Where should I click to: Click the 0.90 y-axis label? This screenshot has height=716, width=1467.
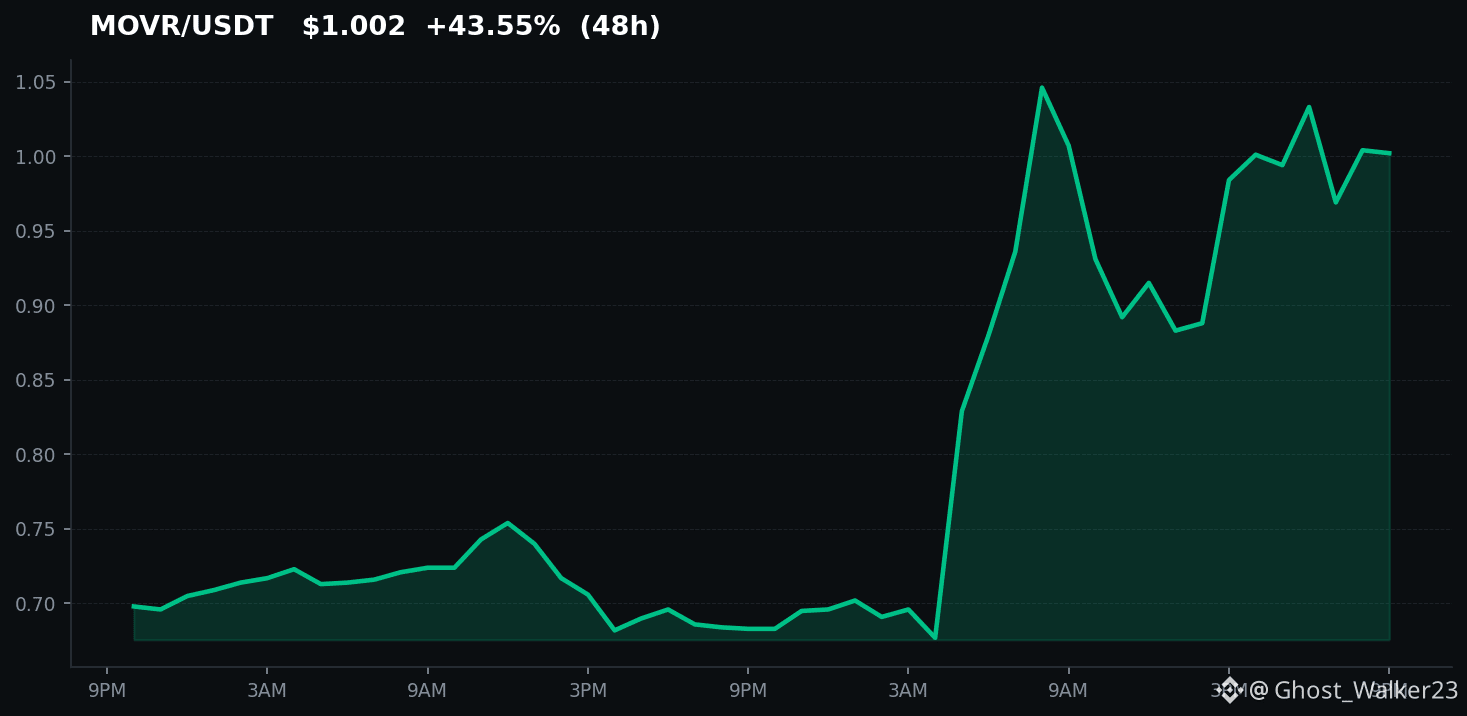coord(36,306)
